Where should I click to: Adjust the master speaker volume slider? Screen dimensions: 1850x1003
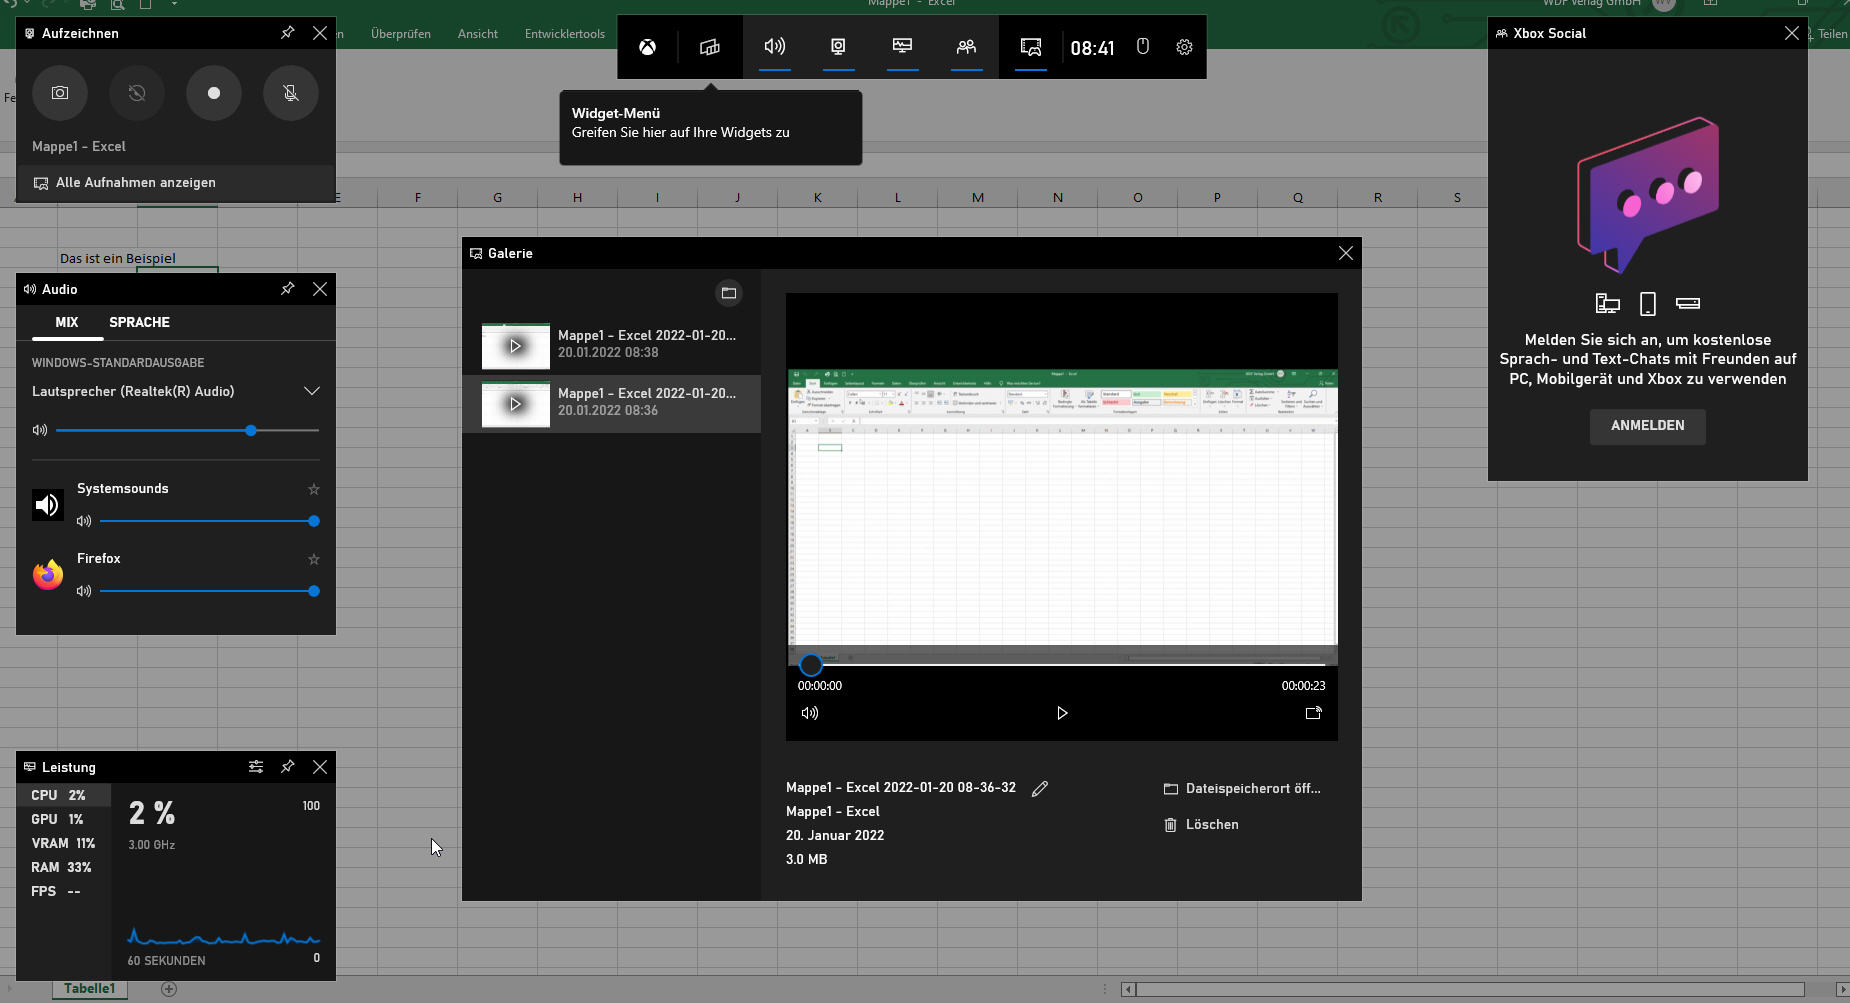[x=187, y=430]
